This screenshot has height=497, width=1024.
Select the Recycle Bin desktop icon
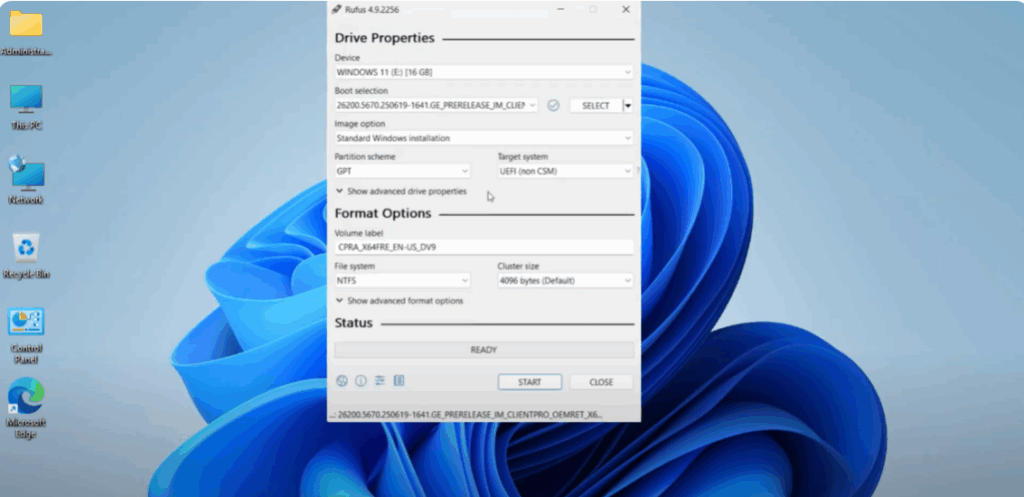pos(26,256)
